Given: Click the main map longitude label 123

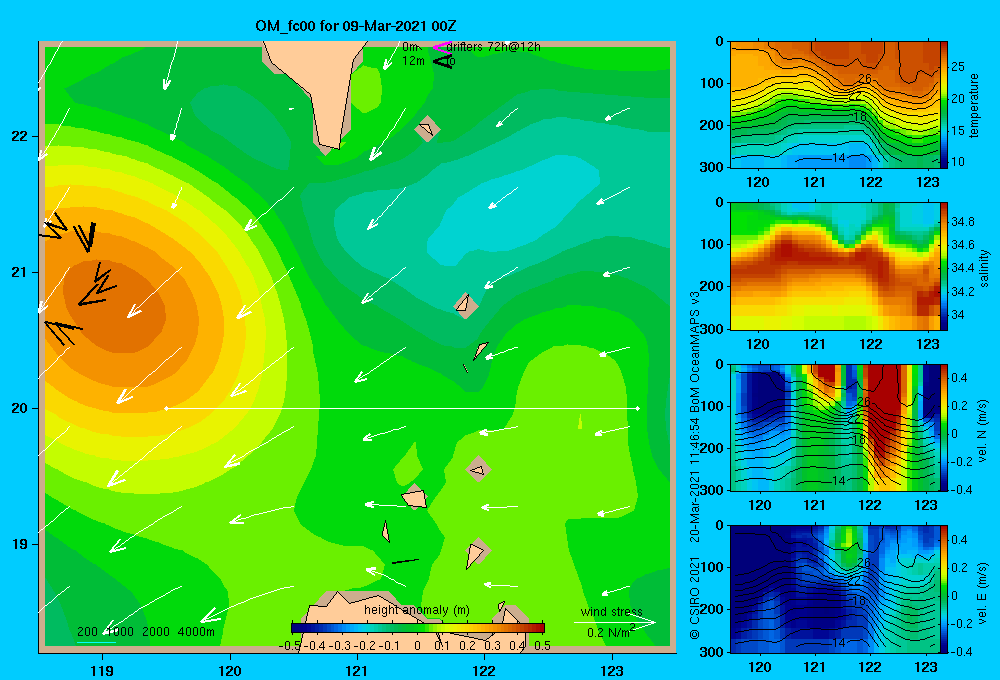Looking at the screenshot, I should [612, 670].
